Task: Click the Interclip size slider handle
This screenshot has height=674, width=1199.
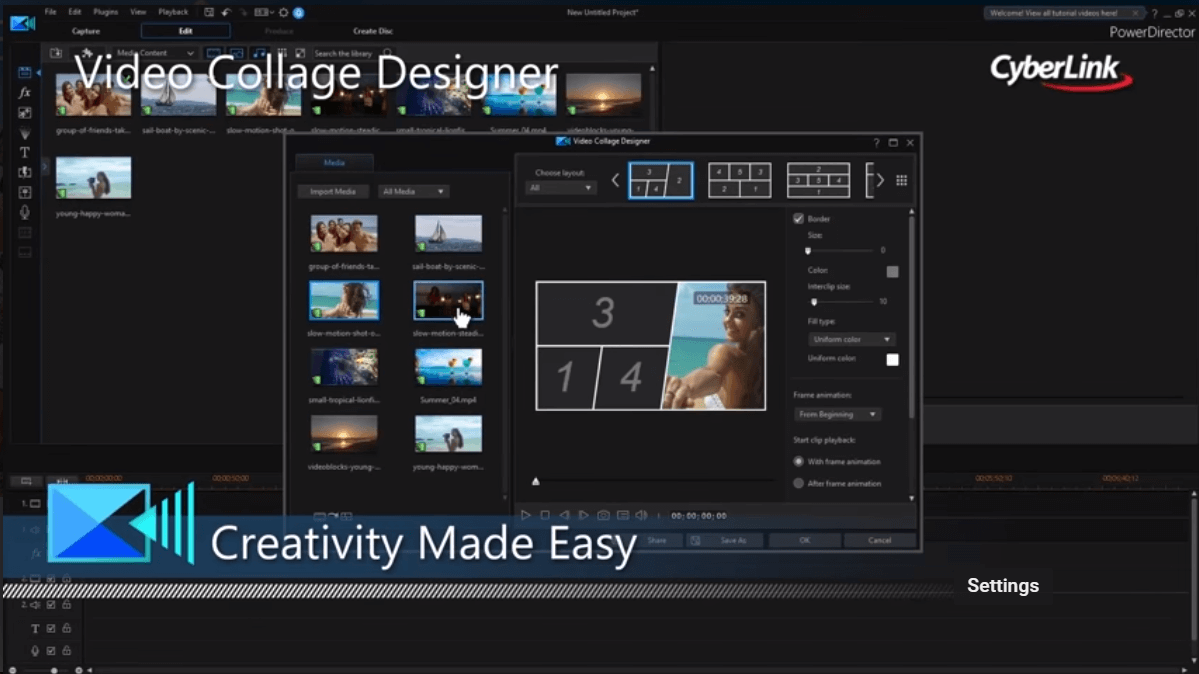Action: pyautogui.click(x=814, y=302)
